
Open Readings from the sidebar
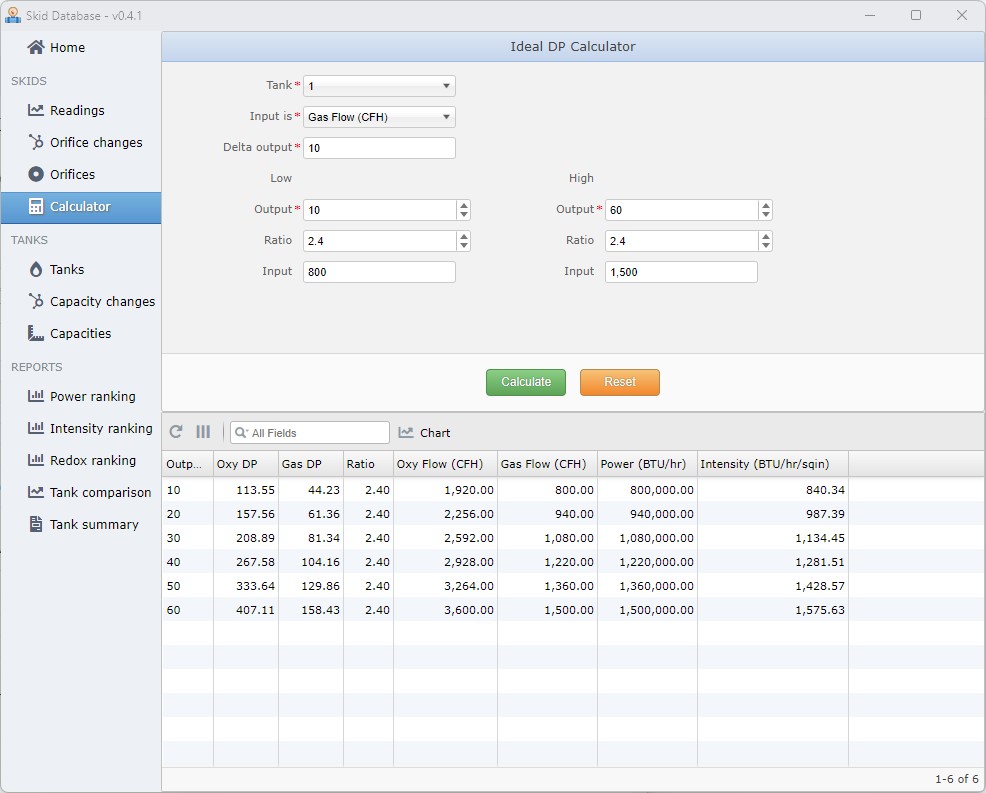coord(77,111)
